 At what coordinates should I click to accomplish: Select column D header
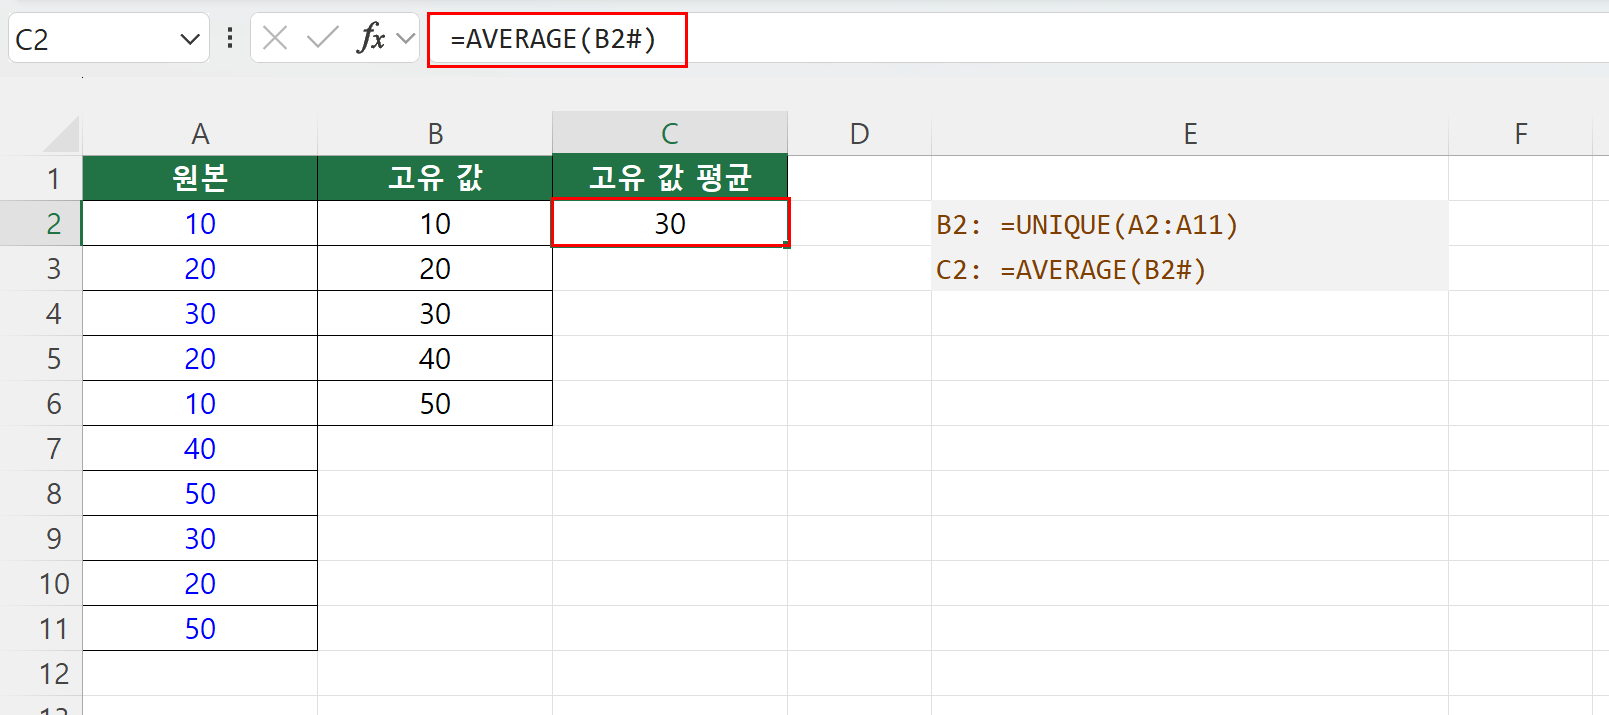click(x=859, y=134)
